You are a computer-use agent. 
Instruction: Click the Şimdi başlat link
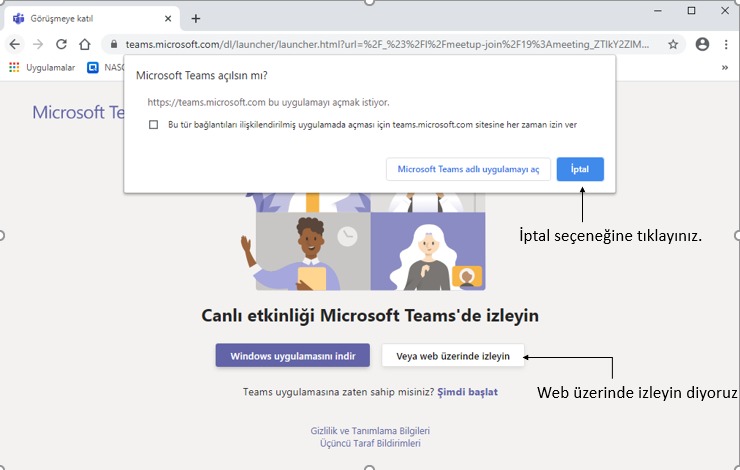point(467,392)
